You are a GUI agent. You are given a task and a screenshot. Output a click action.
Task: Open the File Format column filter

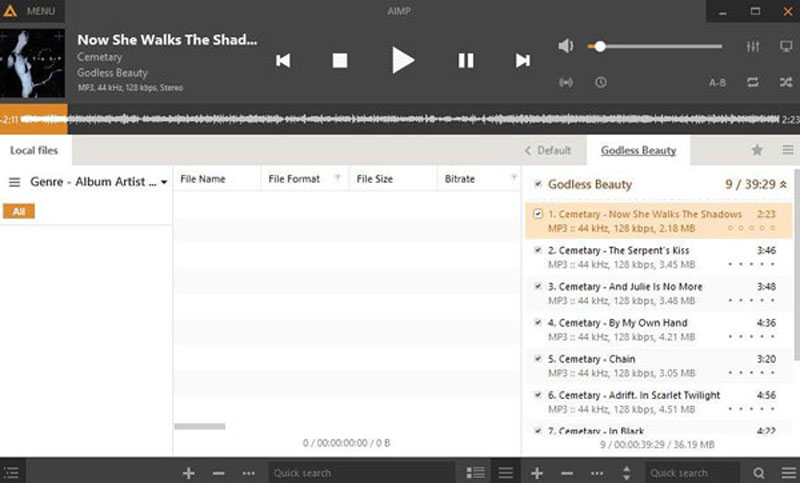tap(337, 178)
